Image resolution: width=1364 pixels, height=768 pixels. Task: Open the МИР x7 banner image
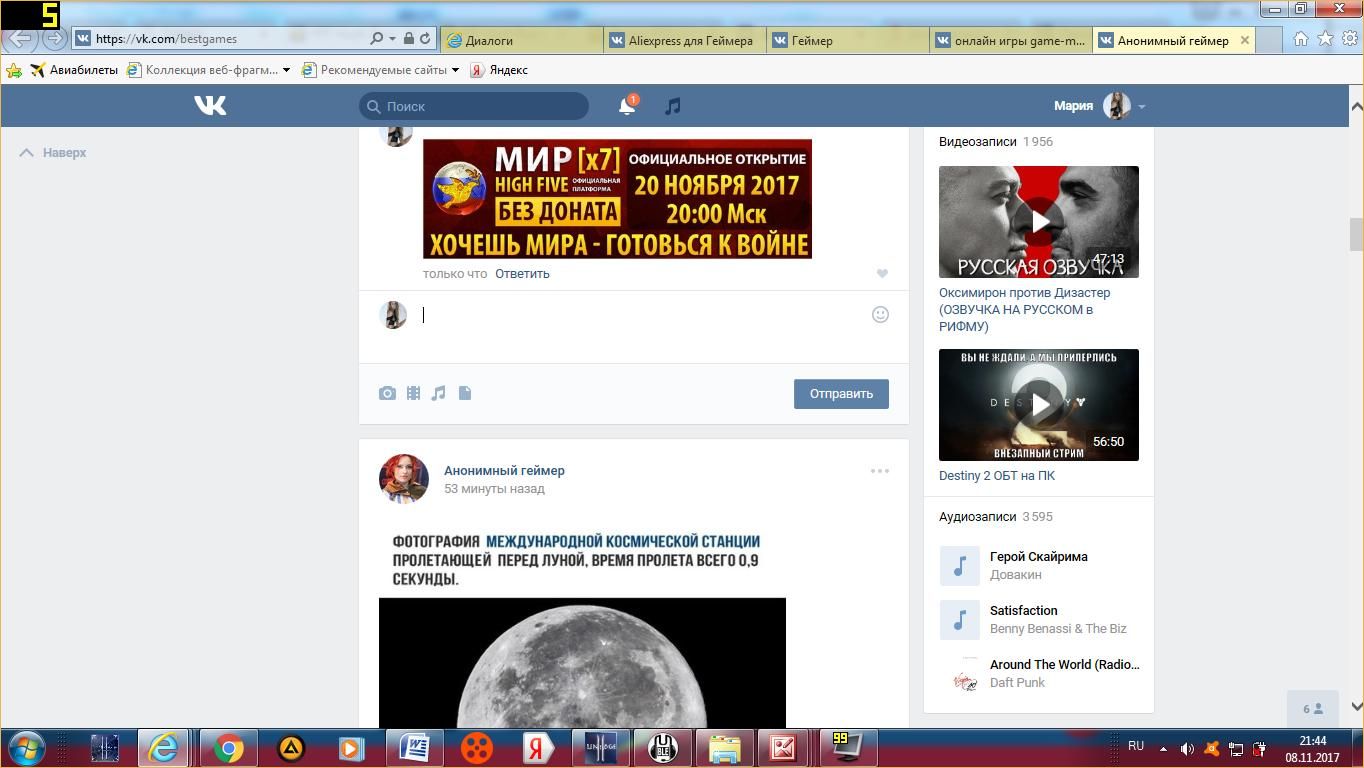(617, 199)
